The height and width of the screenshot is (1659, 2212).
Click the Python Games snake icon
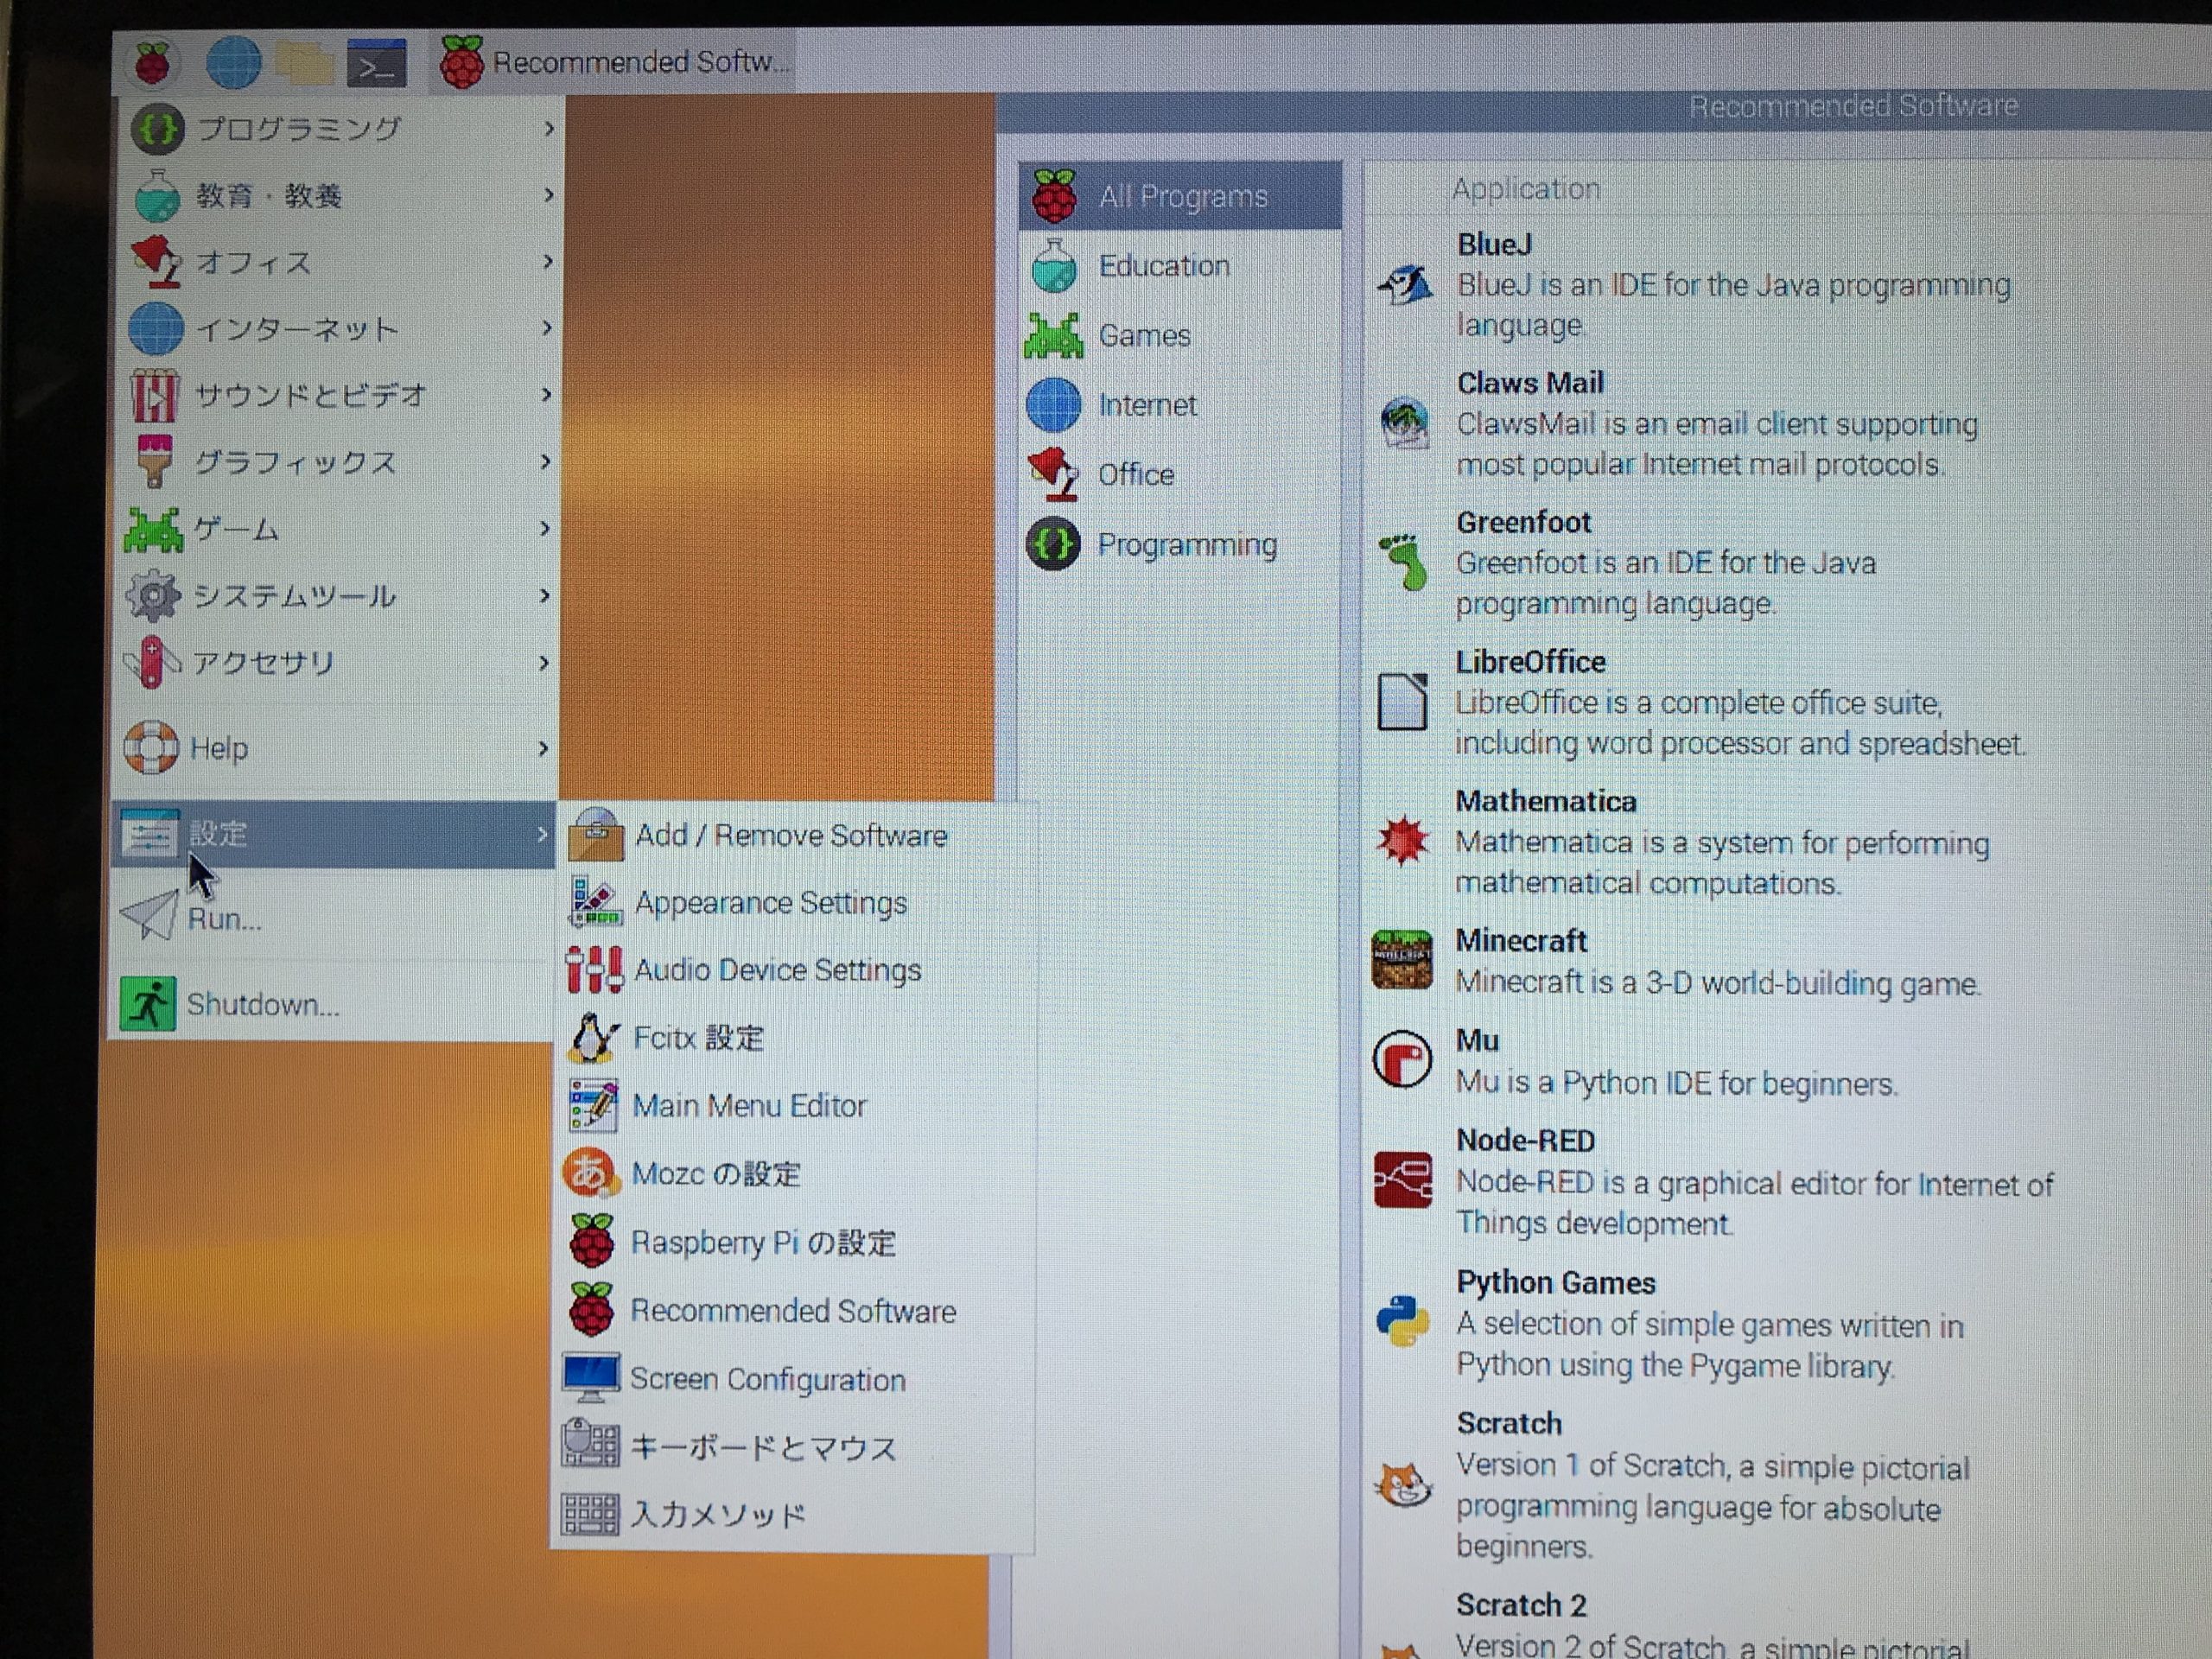tap(1402, 1322)
